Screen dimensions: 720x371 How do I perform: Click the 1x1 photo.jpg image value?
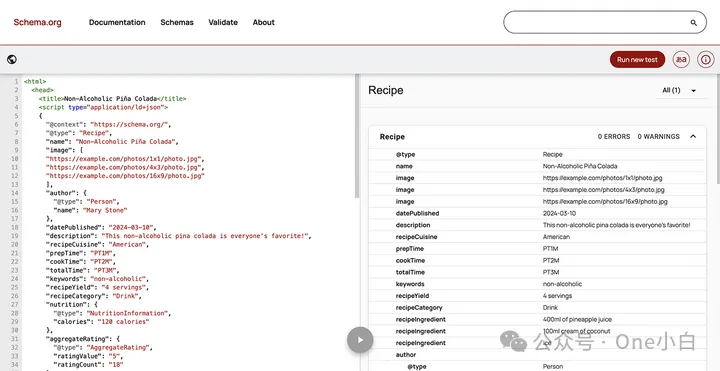(602, 178)
